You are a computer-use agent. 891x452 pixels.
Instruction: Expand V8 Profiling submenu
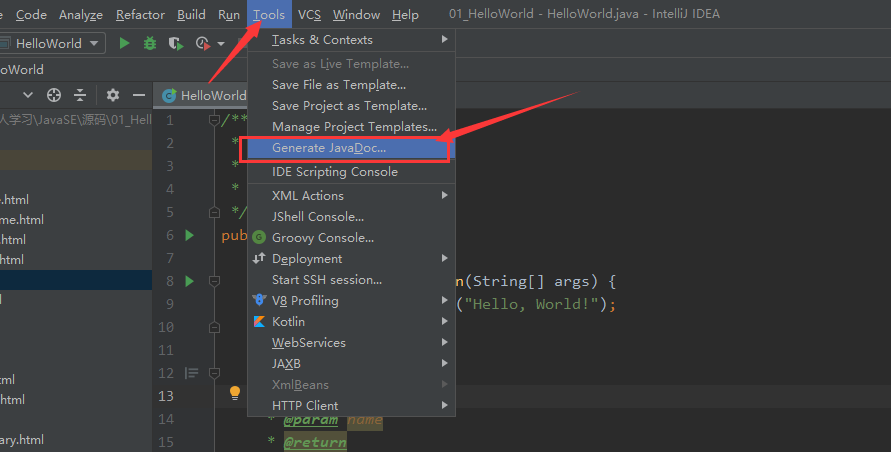point(351,301)
